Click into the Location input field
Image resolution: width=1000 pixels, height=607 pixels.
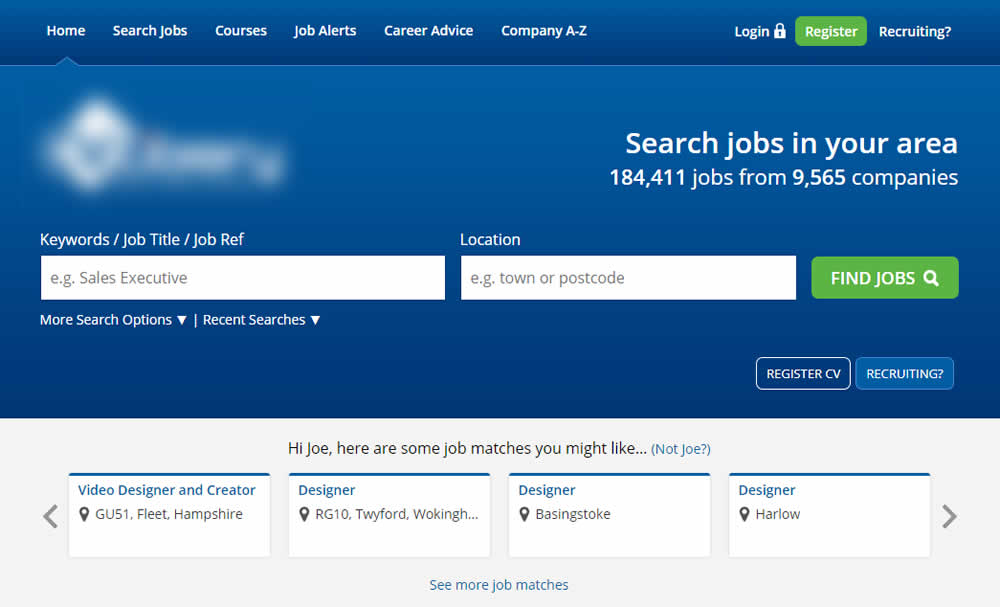coord(628,278)
